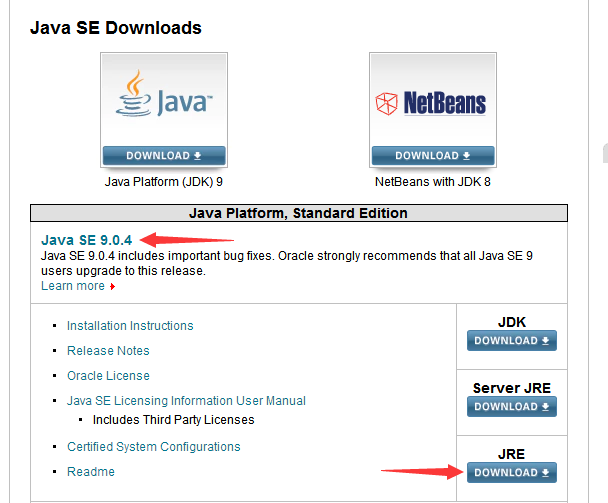Viewport: 608px width, 503px height.
Task: Click the Java logo image
Action: (164, 94)
